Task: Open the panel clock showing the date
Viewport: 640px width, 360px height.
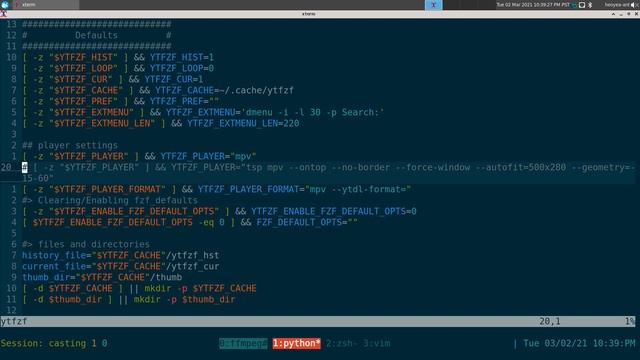Action: pos(533,5)
